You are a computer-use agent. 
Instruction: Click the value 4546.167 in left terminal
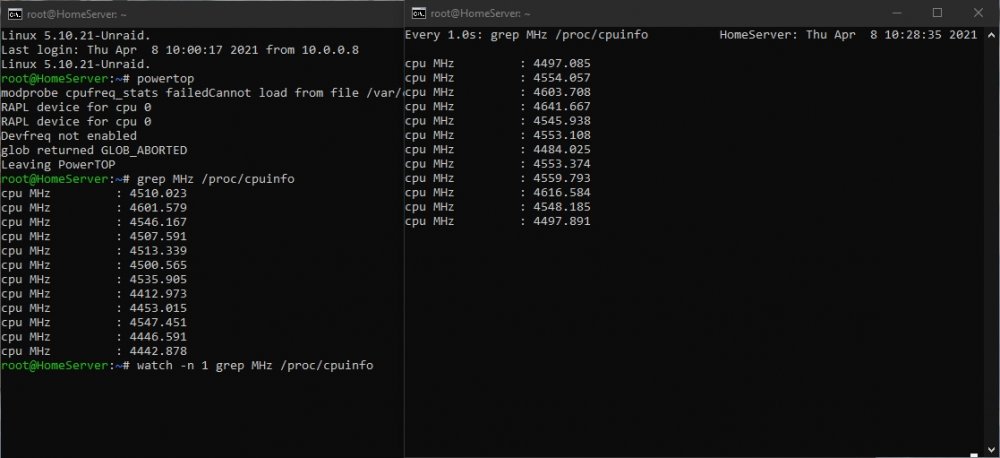click(158, 222)
